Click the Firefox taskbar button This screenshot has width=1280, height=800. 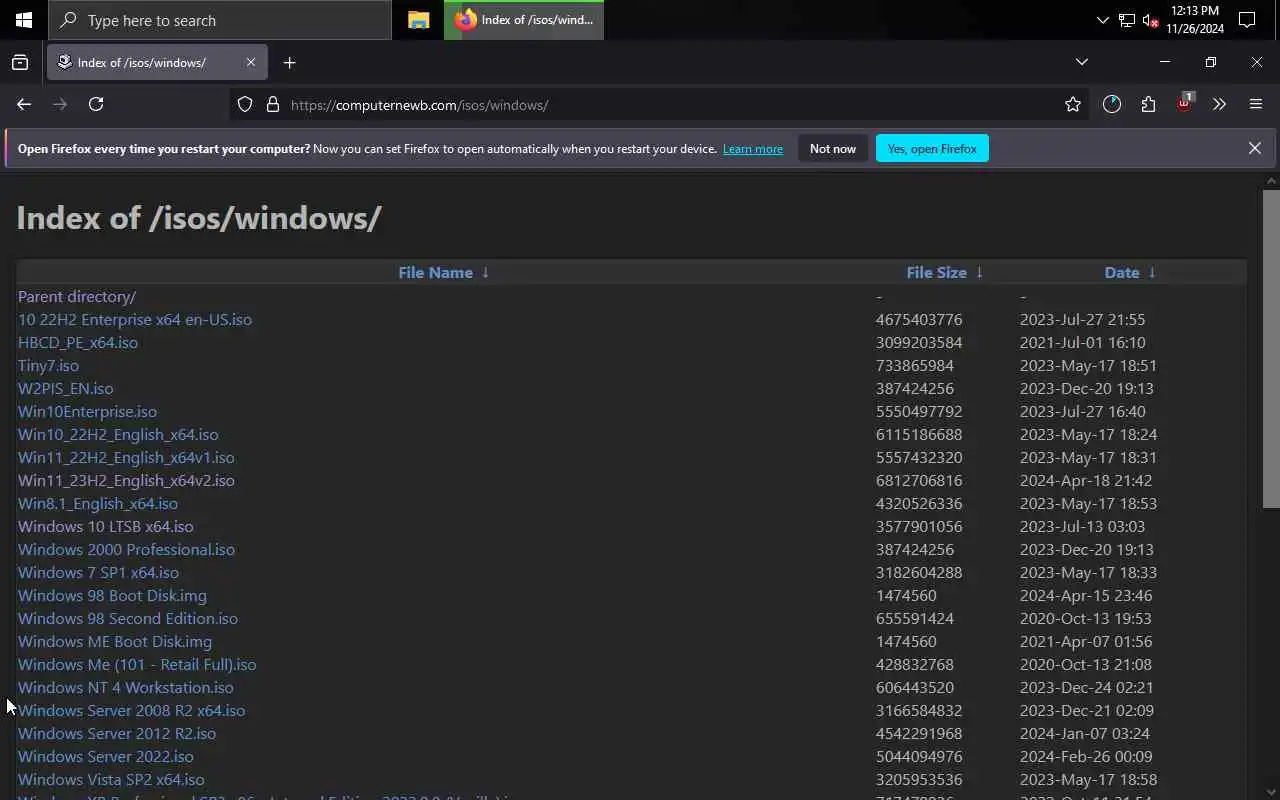pos(524,20)
